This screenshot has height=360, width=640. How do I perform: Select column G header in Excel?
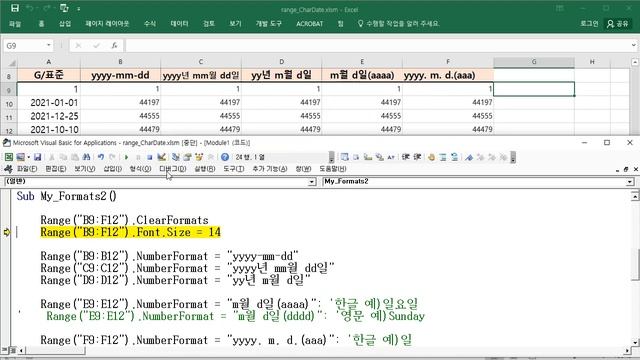pyautogui.click(x=534, y=62)
